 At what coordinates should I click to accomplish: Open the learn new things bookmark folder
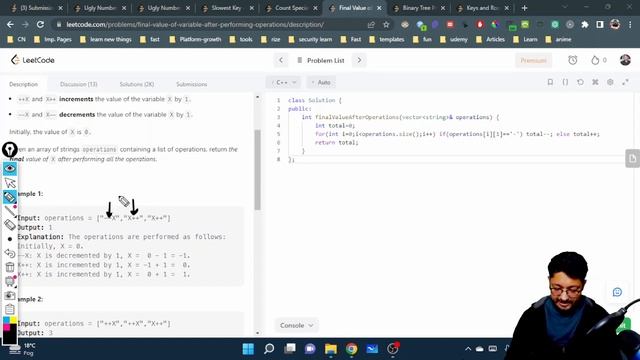(x=106, y=39)
